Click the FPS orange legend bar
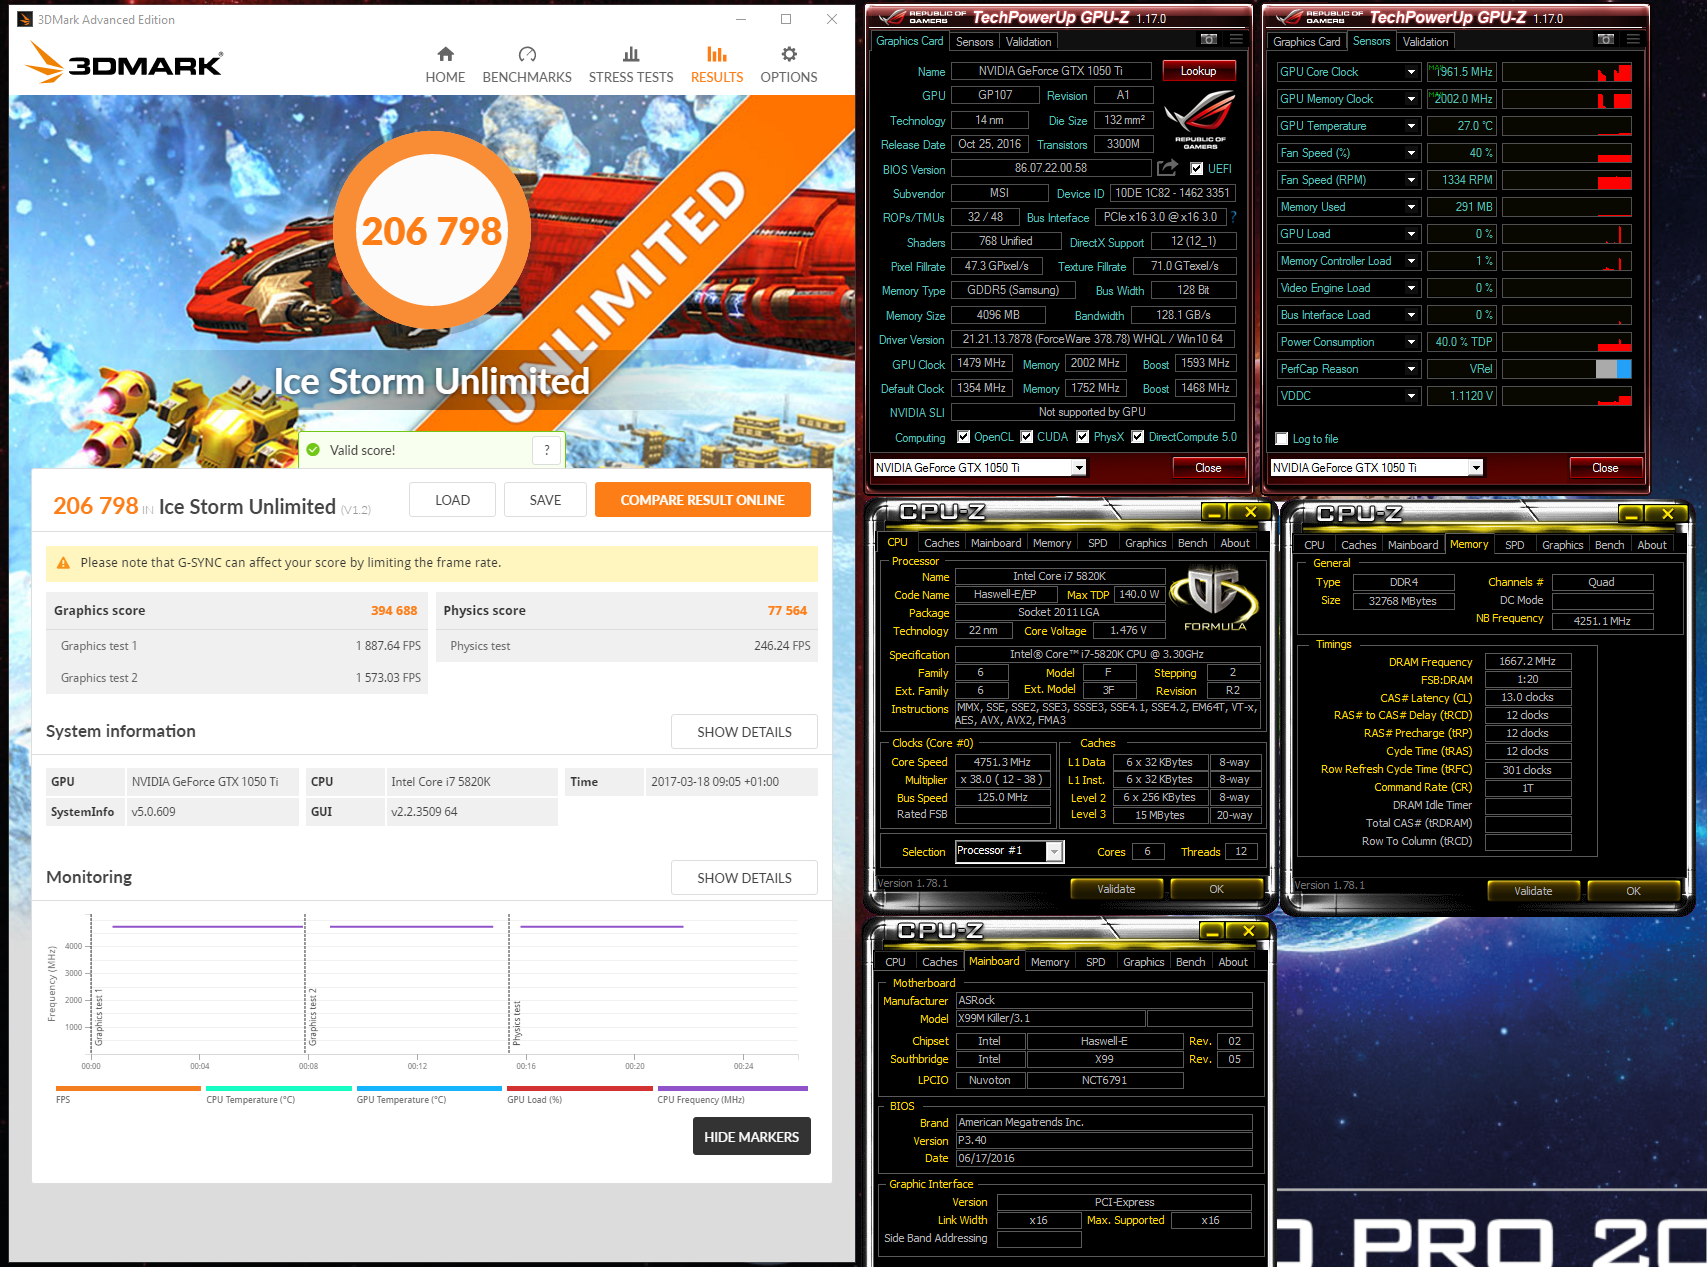Image resolution: width=1707 pixels, height=1267 pixels. pyautogui.click(x=128, y=1088)
